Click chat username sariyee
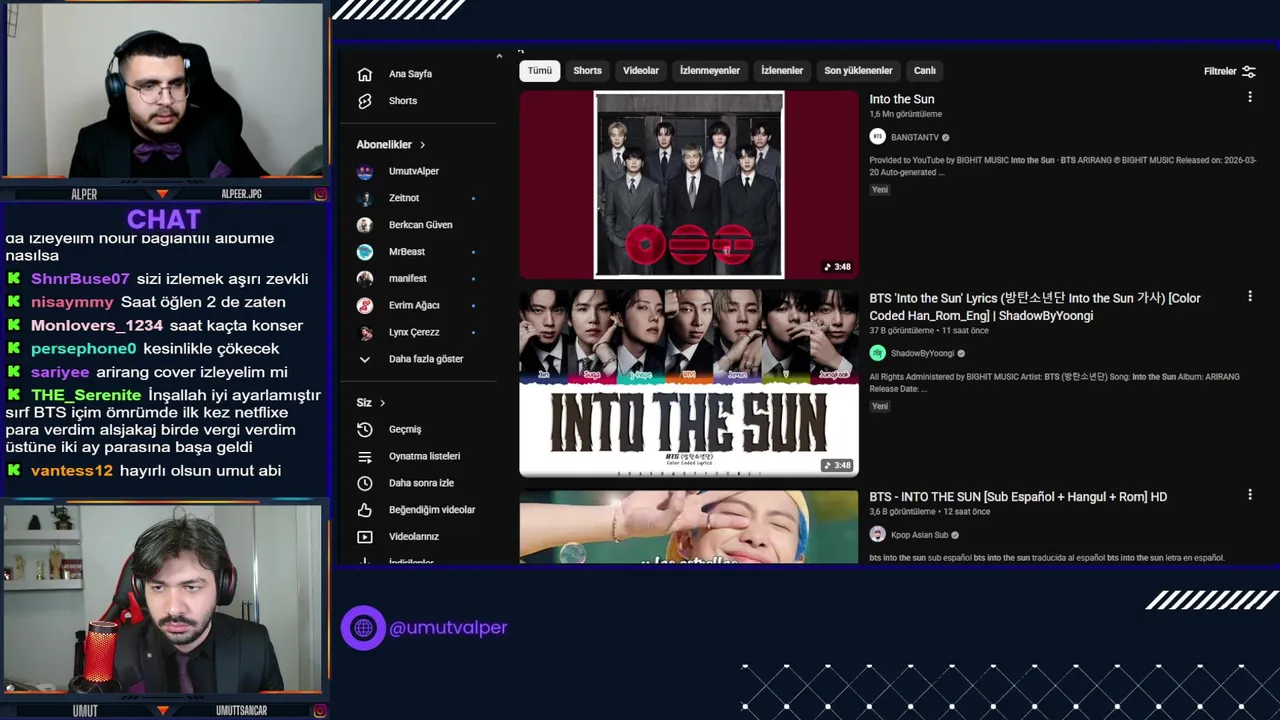The height and width of the screenshot is (720, 1280). pyautogui.click(x=60, y=372)
